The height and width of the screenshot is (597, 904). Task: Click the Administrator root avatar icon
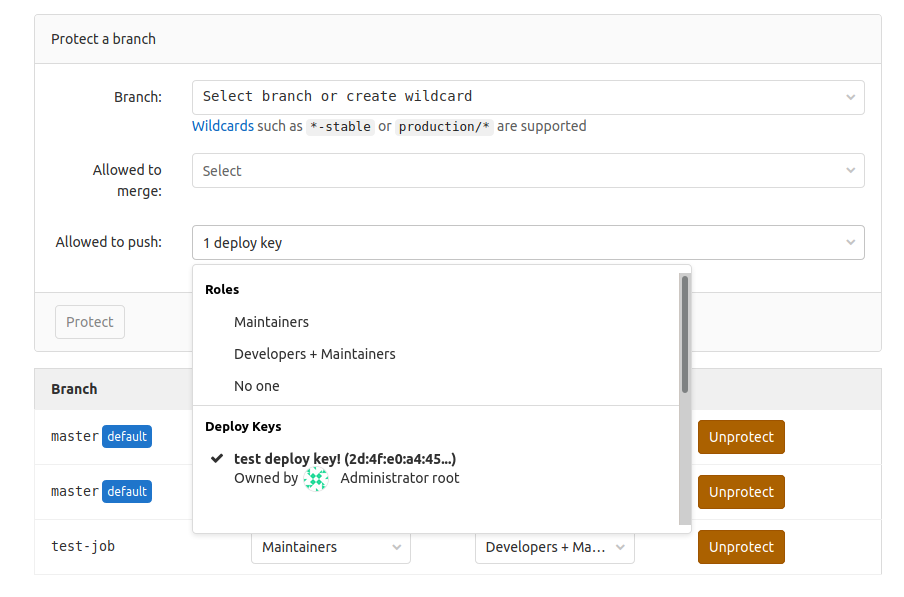click(x=316, y=478)
